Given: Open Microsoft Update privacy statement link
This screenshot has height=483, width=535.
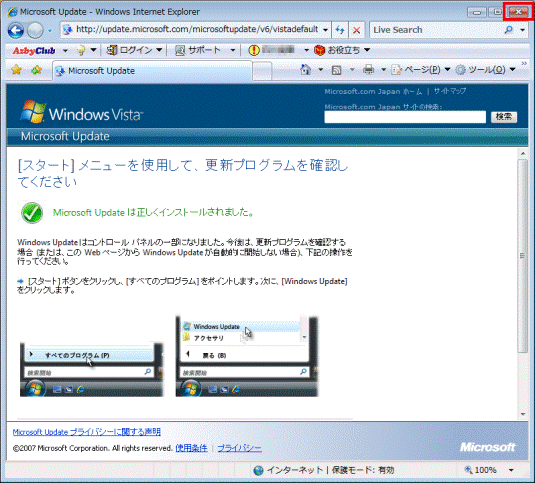Looking at the screenshot, I should click(x=87, y=432).
